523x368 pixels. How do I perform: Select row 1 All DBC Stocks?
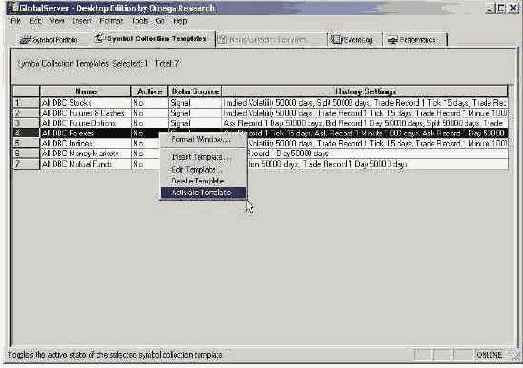click(260, 103)
